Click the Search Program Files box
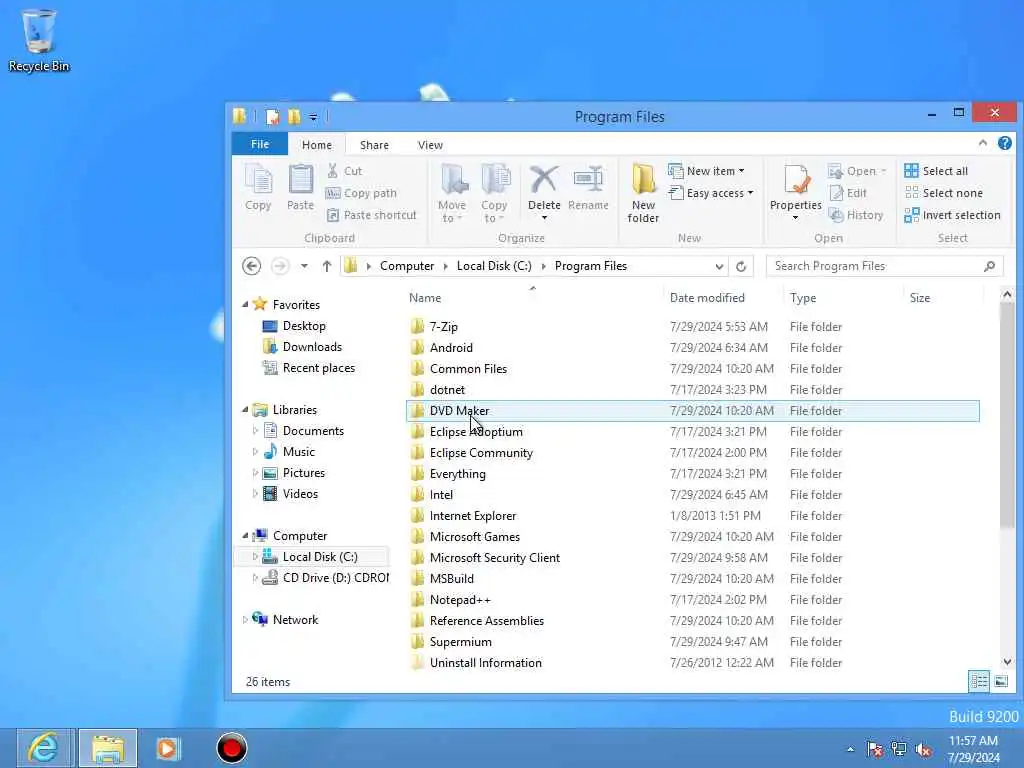 pos(885,266)
